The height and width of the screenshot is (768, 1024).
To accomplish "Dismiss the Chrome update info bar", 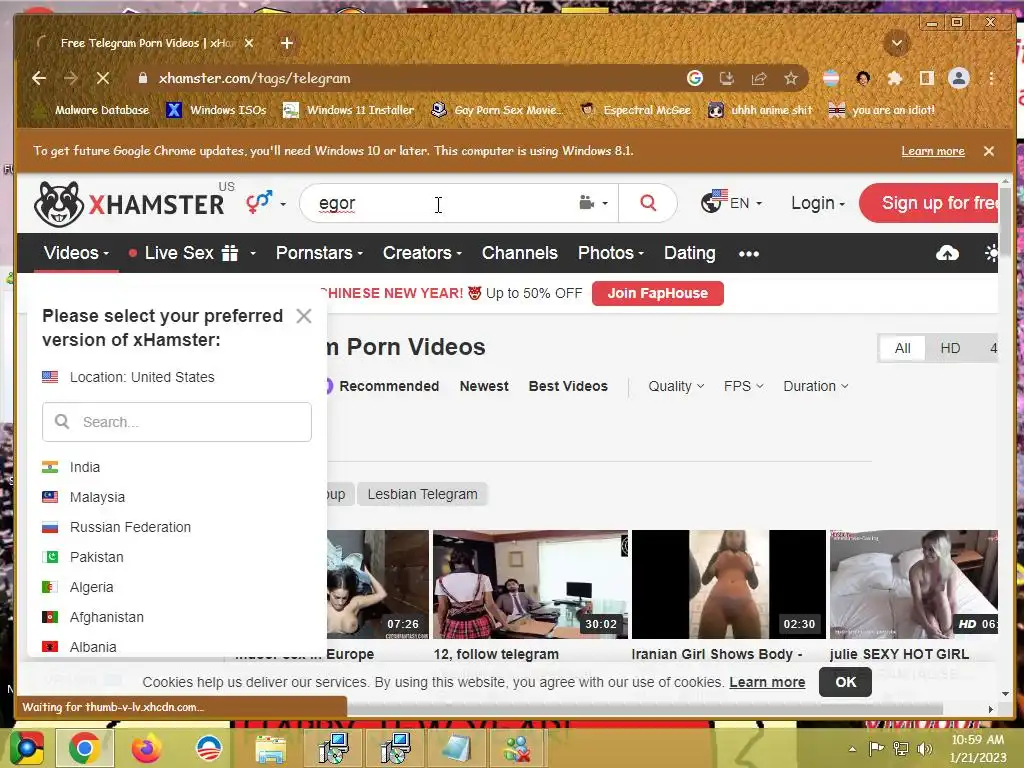I will pos(989,151).
